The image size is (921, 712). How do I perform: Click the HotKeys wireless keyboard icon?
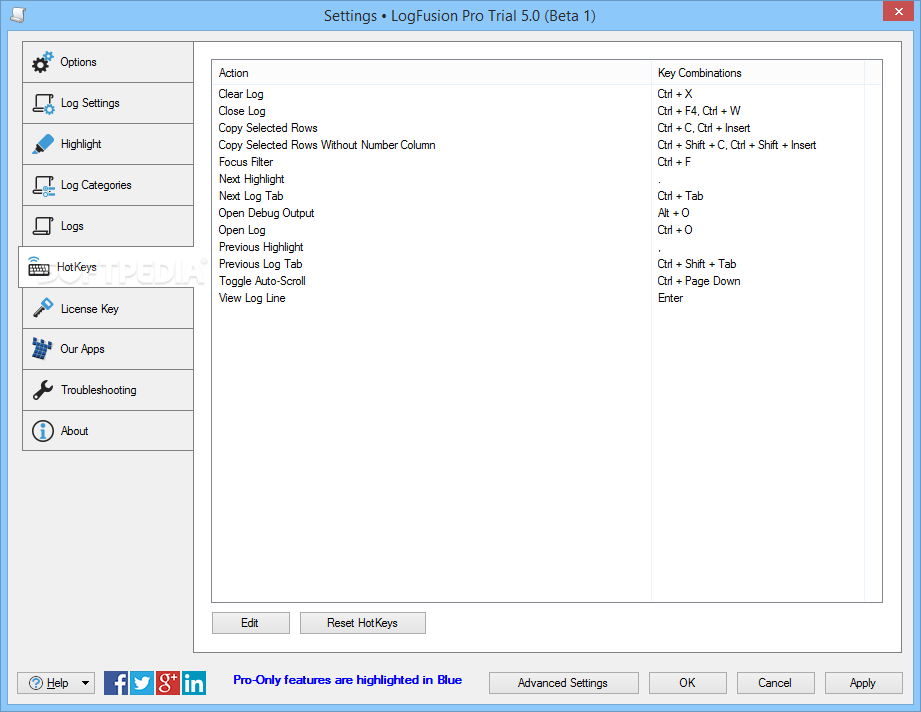(39, 267)
